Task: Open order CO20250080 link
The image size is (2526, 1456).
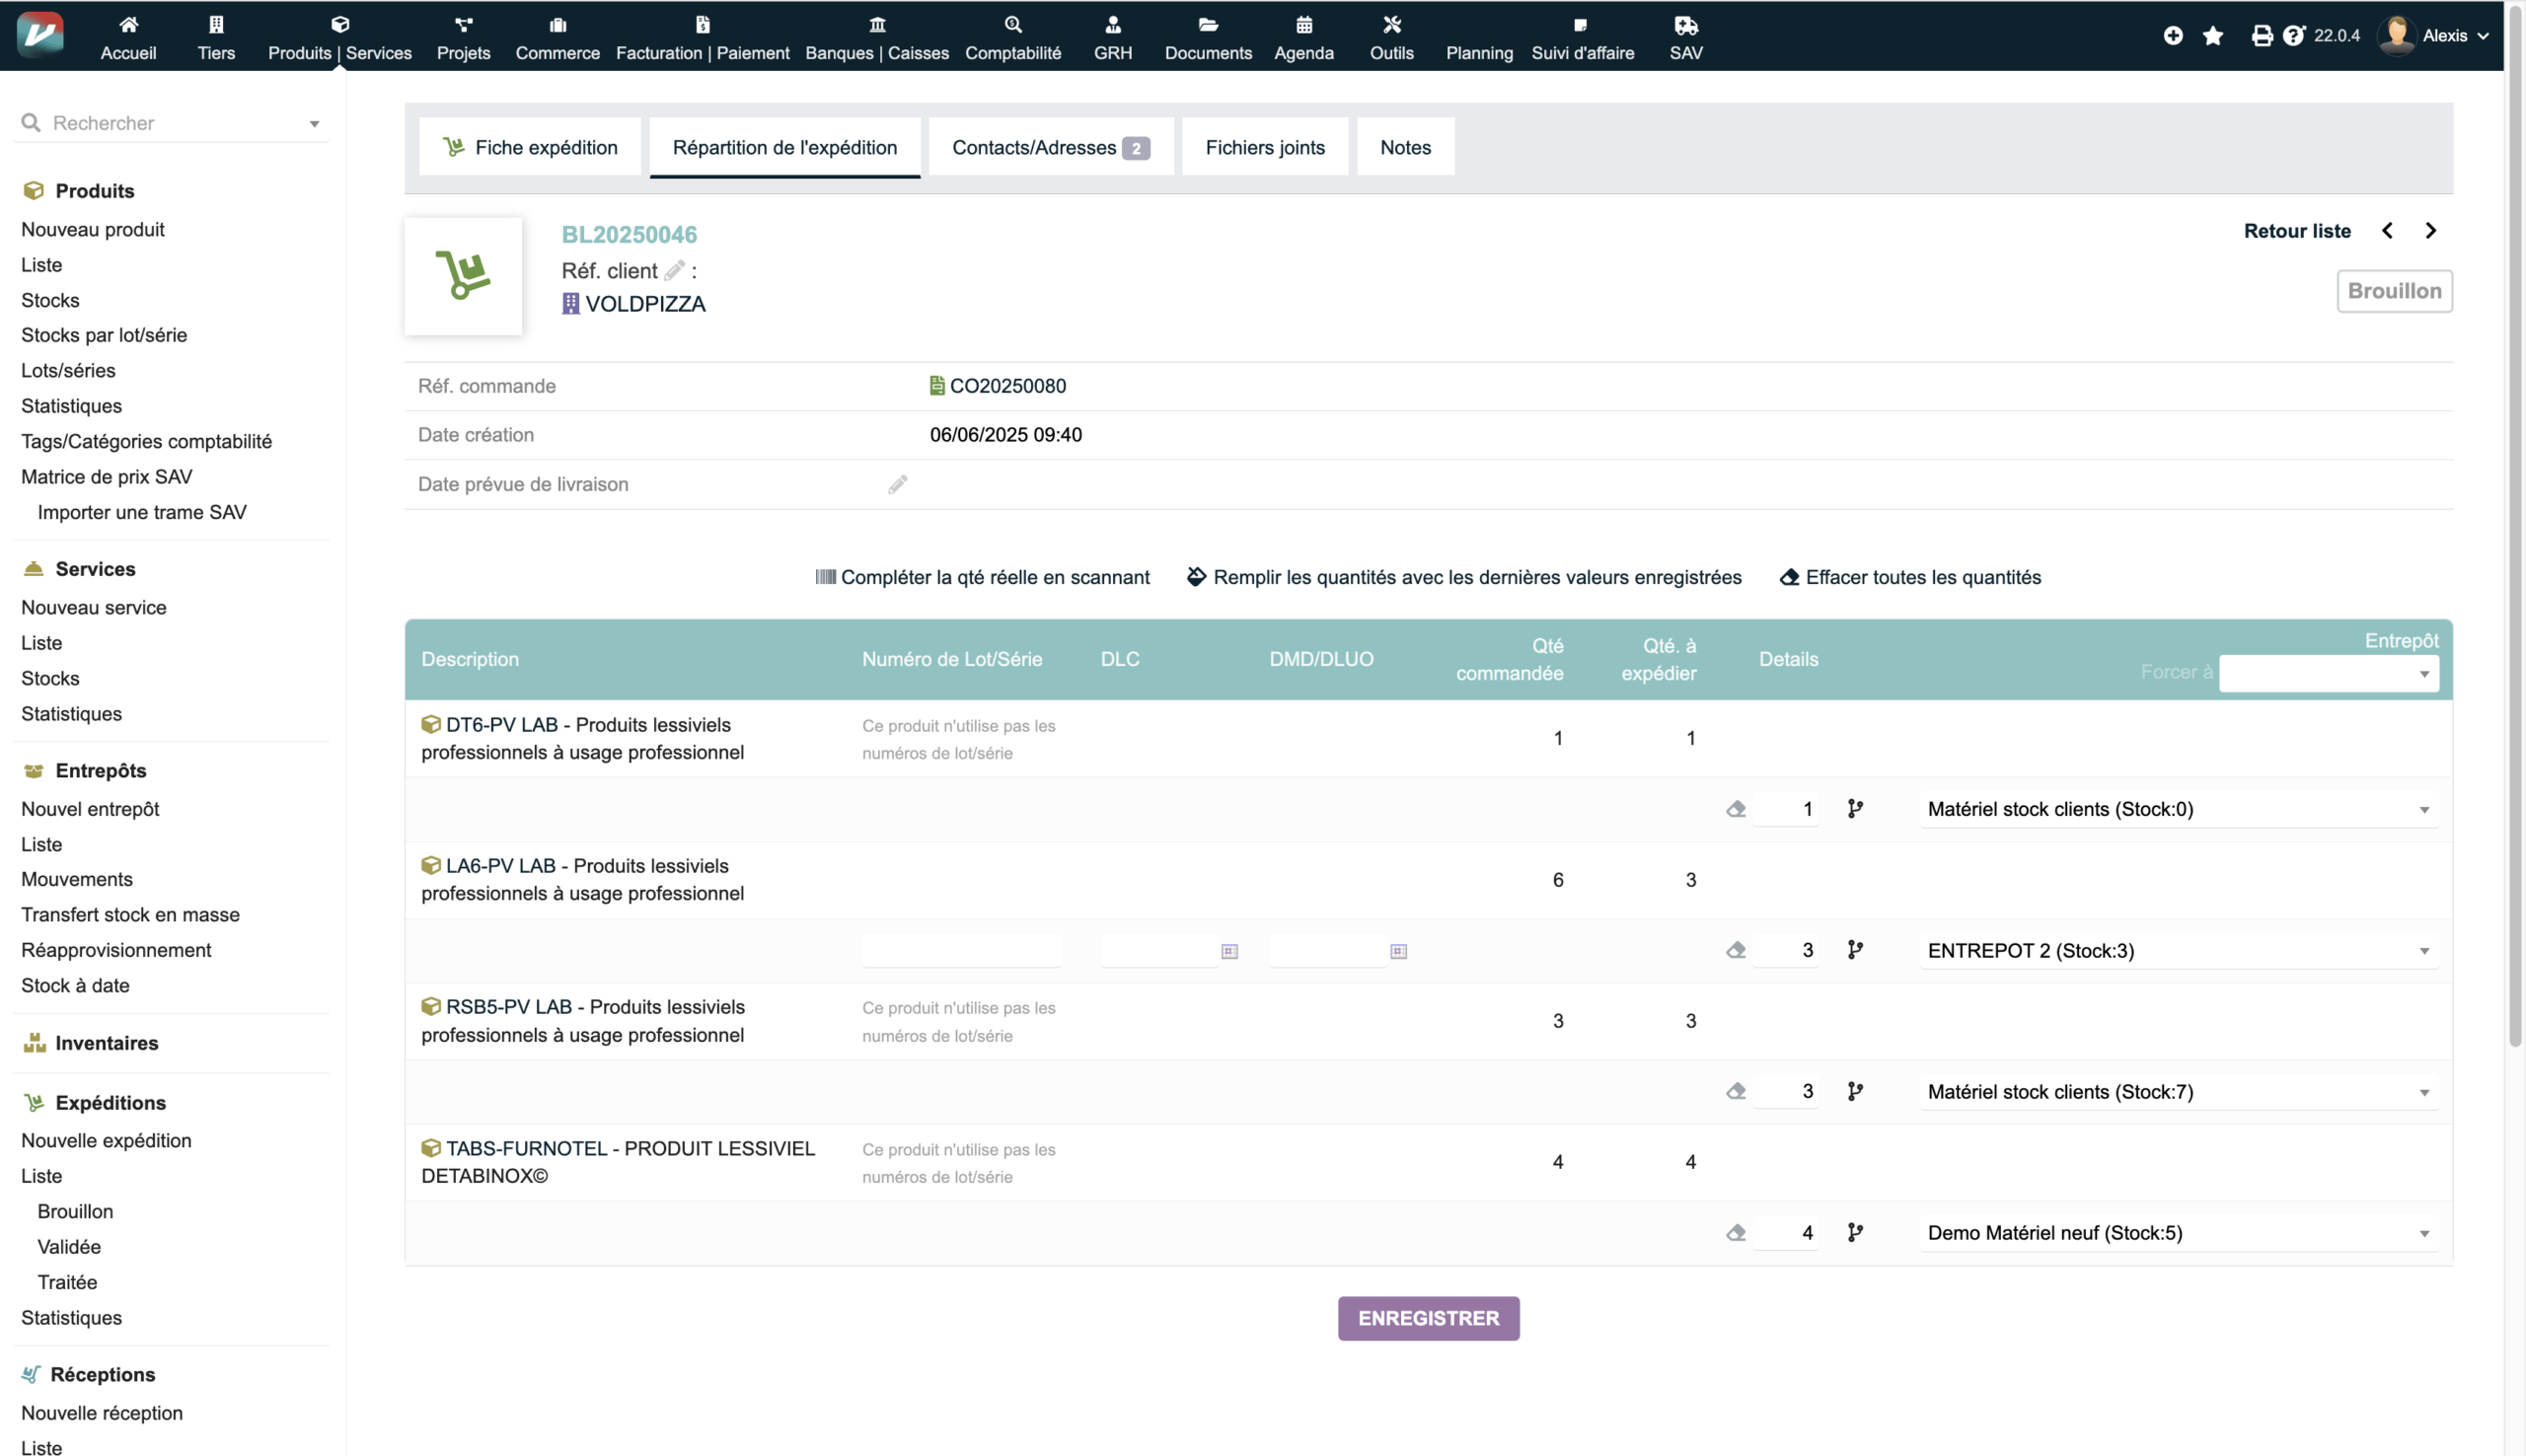Action: pos(1006,386)
